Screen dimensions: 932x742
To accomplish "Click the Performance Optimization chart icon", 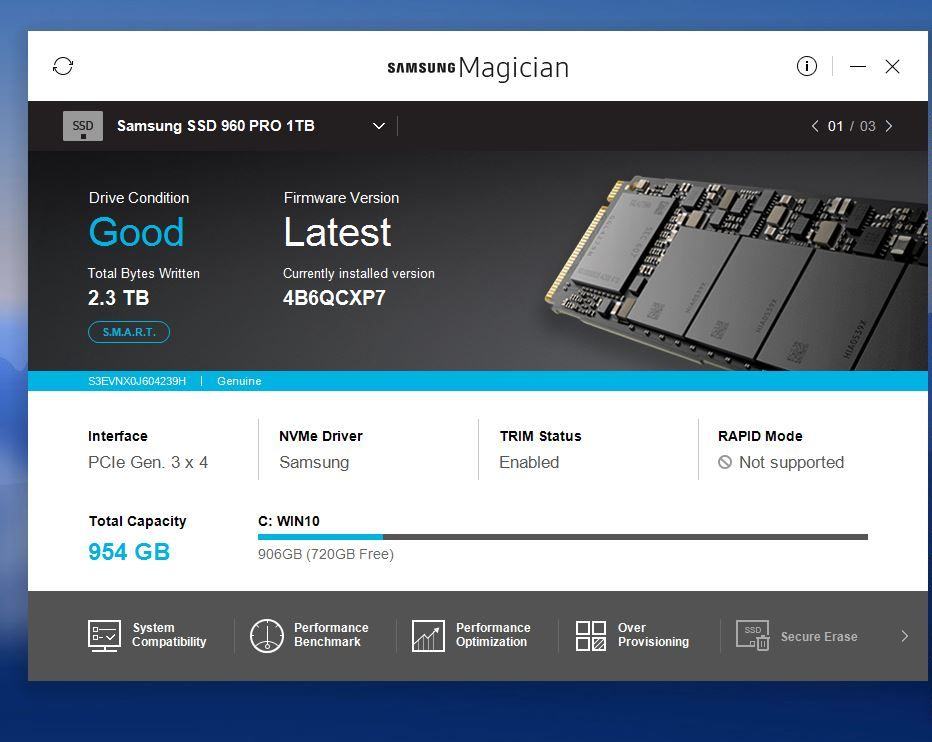I will coord(428,636).
